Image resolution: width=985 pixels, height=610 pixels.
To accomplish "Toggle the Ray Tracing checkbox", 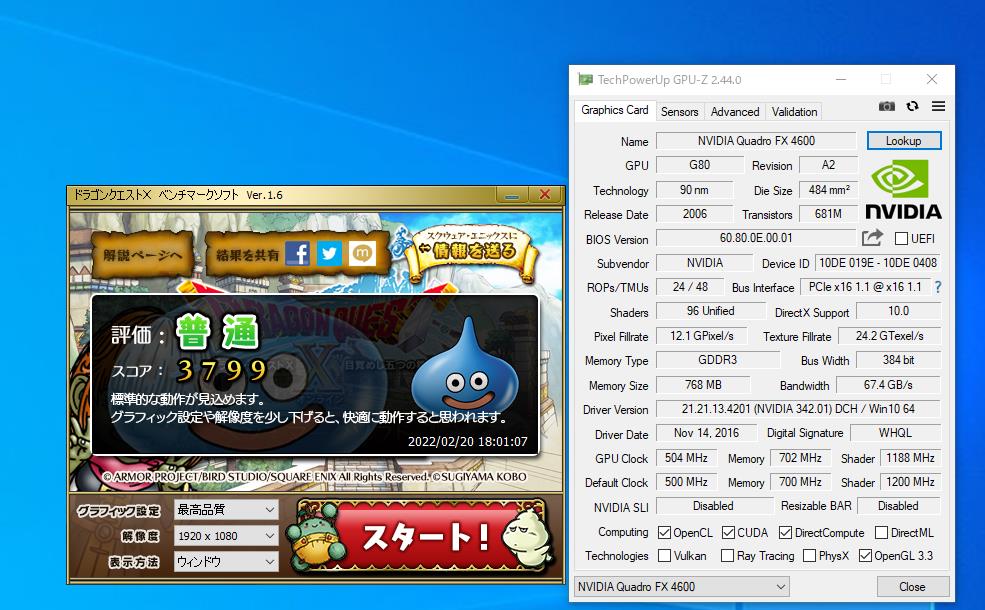I will [x=727, y=556].
